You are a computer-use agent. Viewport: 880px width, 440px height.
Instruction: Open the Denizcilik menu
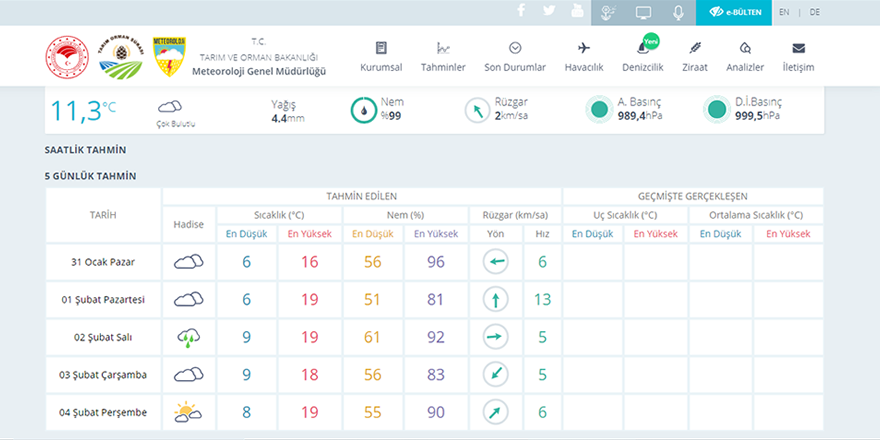[x=643, y=57]
